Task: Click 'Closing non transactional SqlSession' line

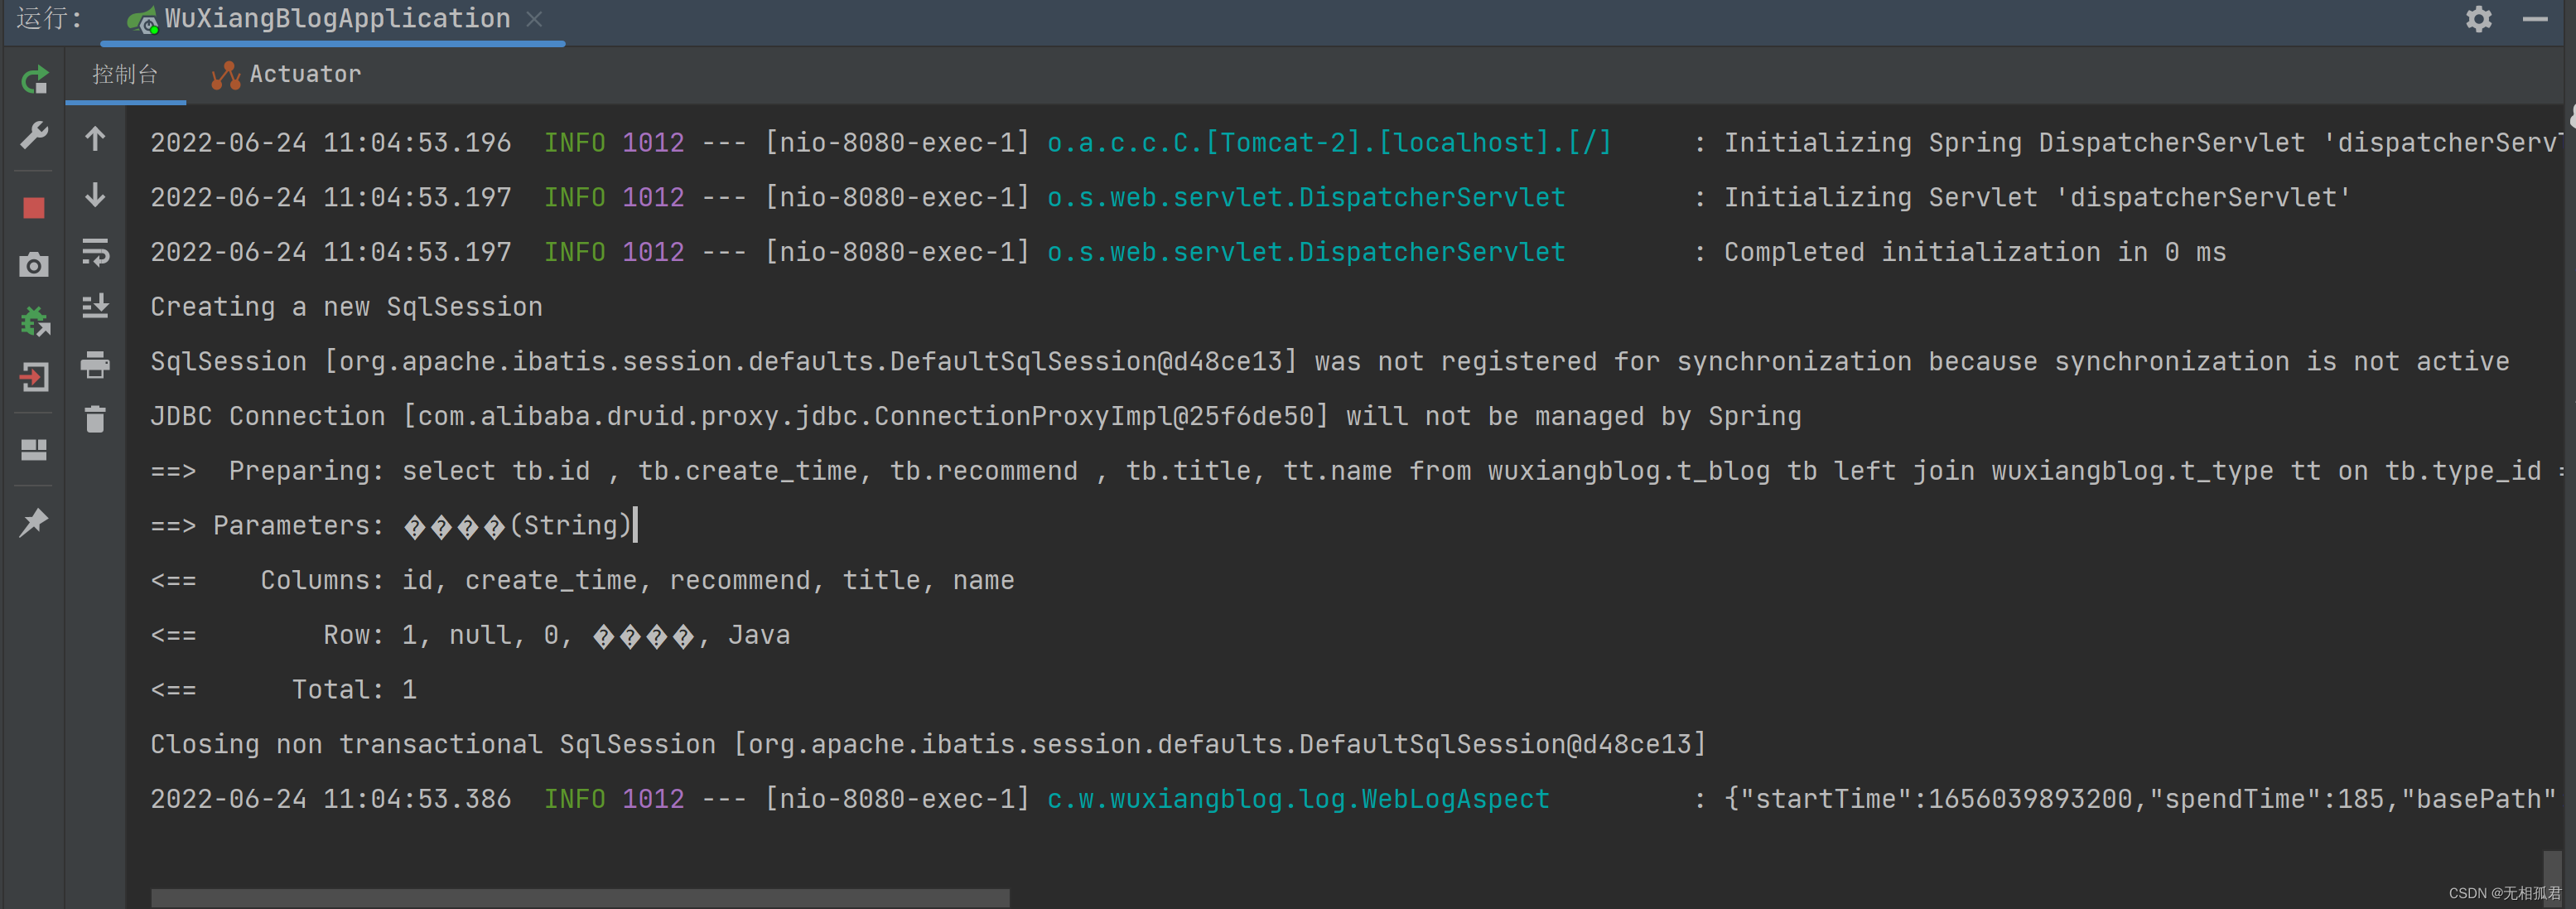Action: point(928,745)
